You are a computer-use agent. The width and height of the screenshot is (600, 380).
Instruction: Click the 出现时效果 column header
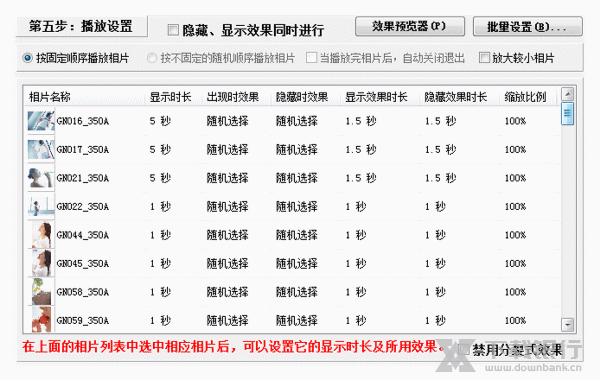233,97
